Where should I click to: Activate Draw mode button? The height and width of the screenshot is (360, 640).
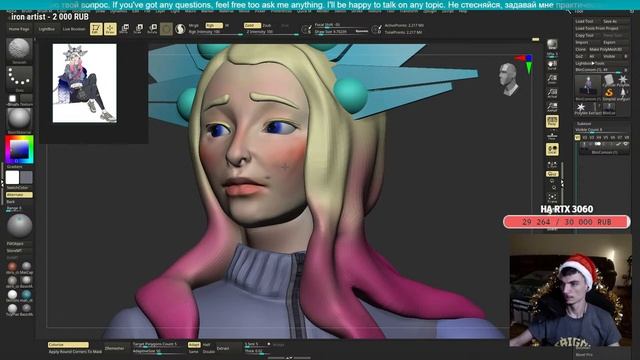[x=110, y=29]
